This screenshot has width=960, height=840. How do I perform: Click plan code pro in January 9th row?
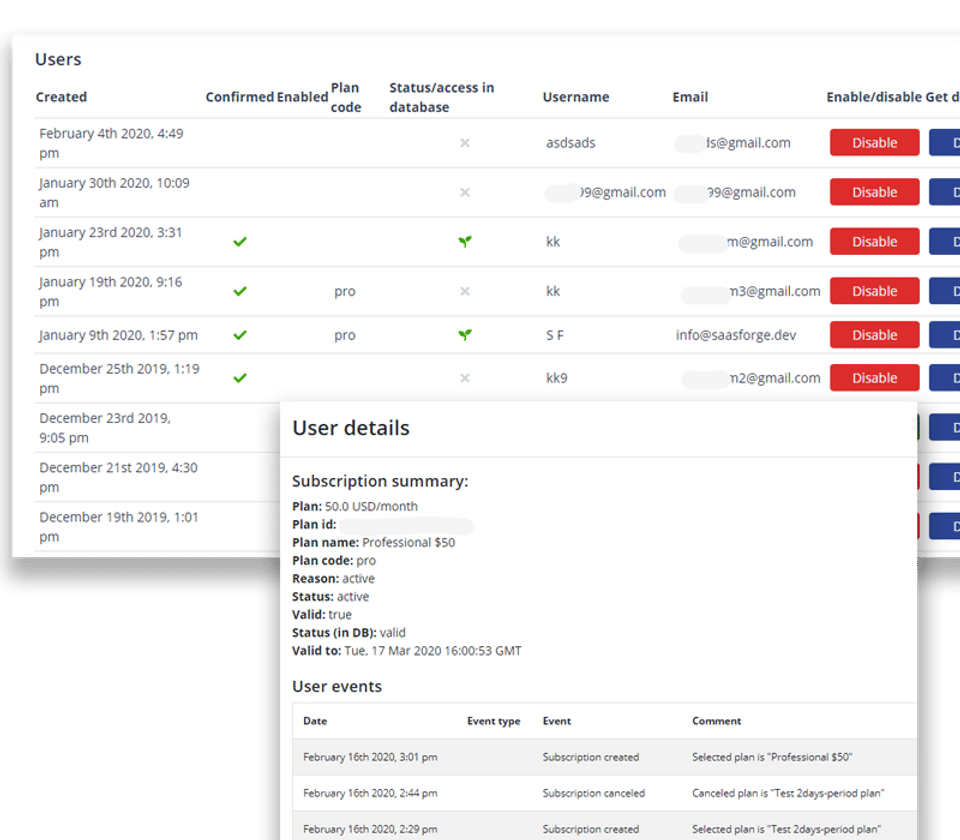(x=345, y=335)
